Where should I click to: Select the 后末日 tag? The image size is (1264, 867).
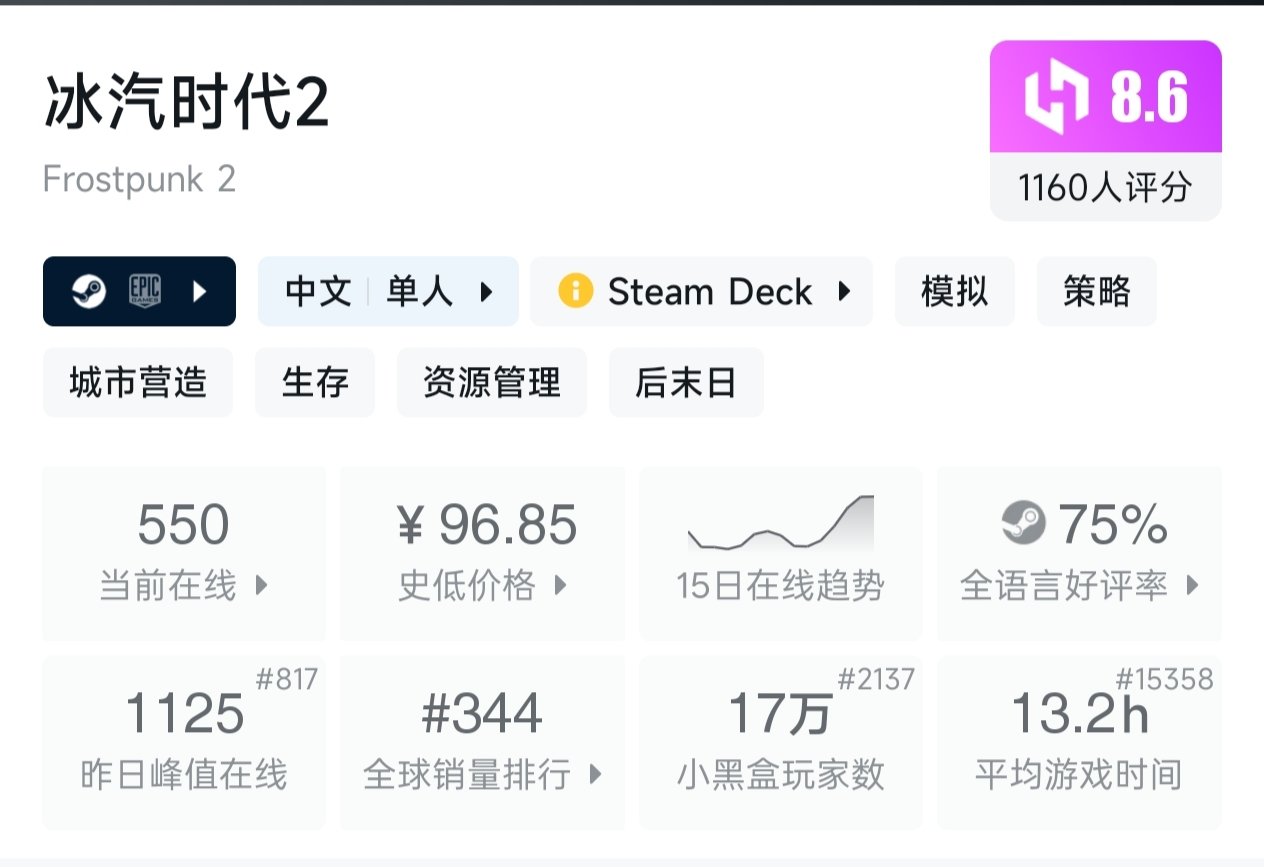(x=685, y=383)
